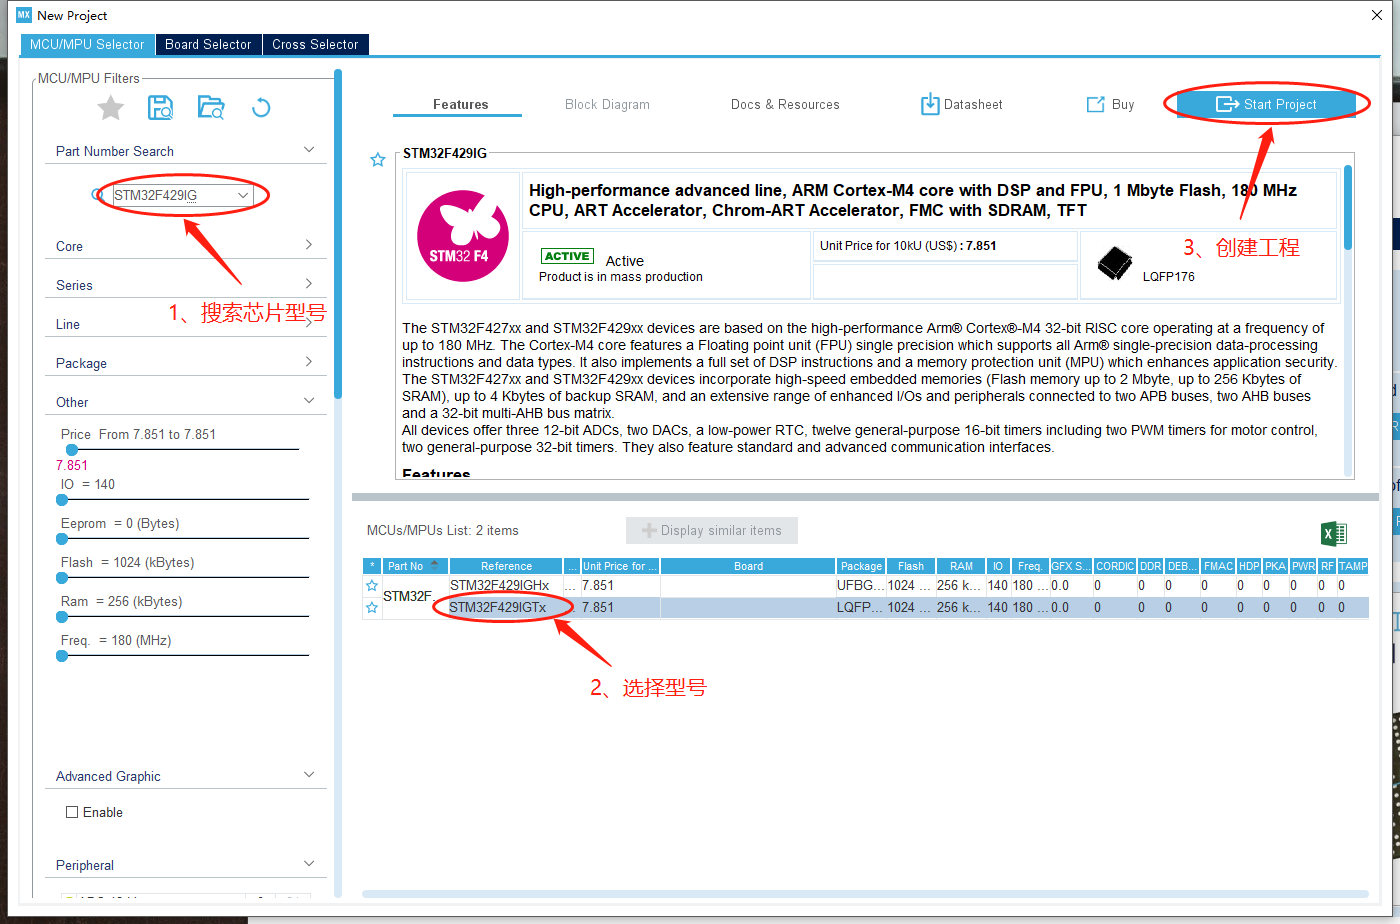1400x924 pixels.
Task: Star the STM32F429IGTx row as favorite
Action: pyautogui.click(x=372, y=608)
